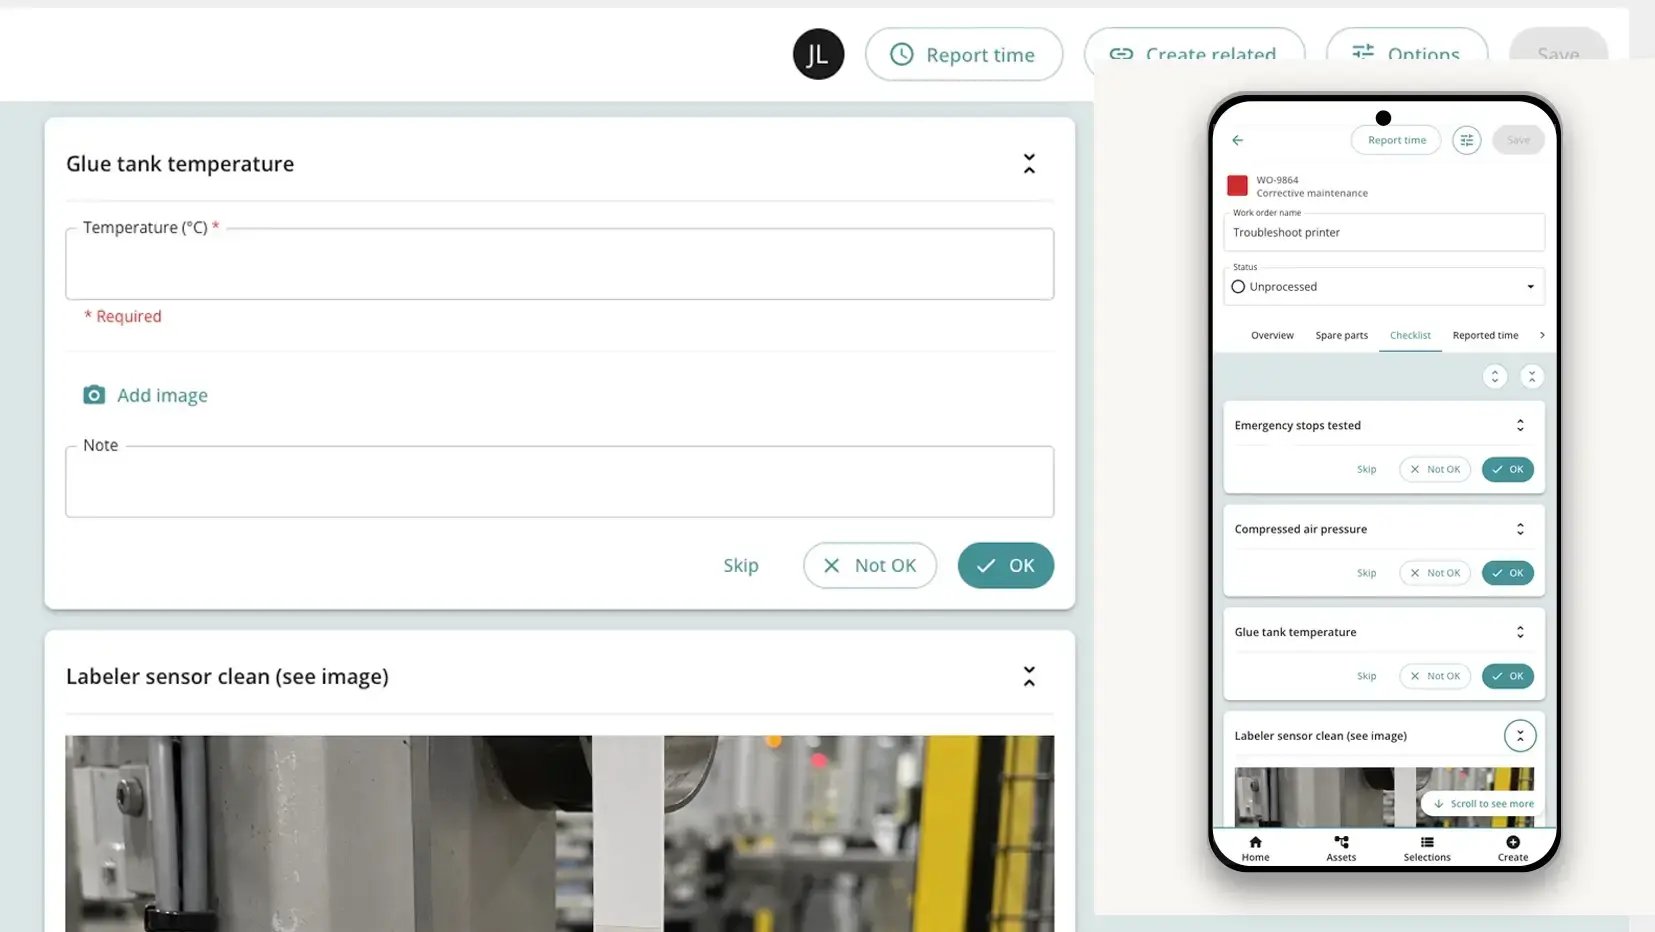Viewport: 1655px width, 932px height.
Task: Expand the phone Glue tank temperature item
Action: pos(1520,632)
